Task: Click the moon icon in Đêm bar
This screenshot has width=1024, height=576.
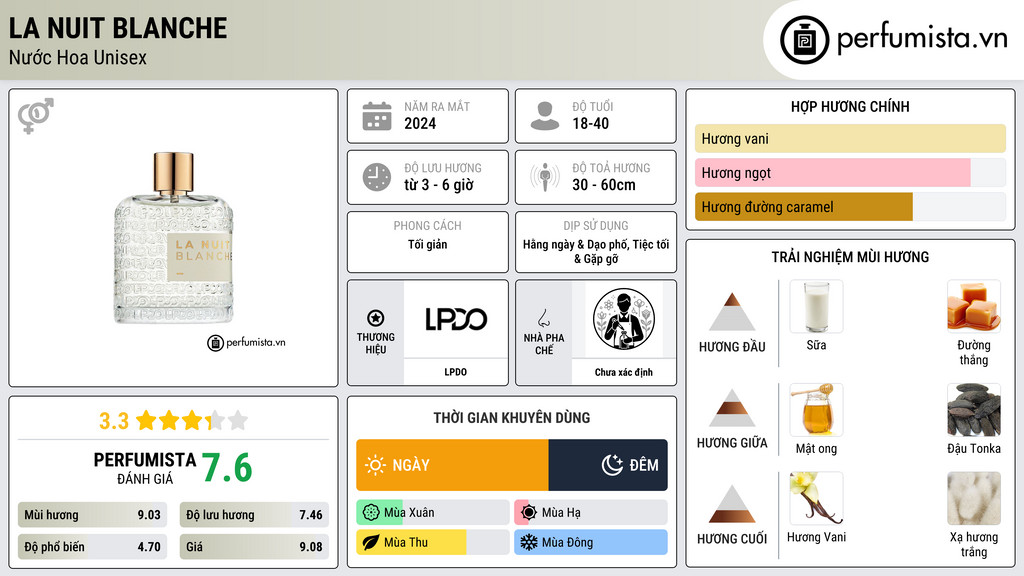Action: coord(612,465)
